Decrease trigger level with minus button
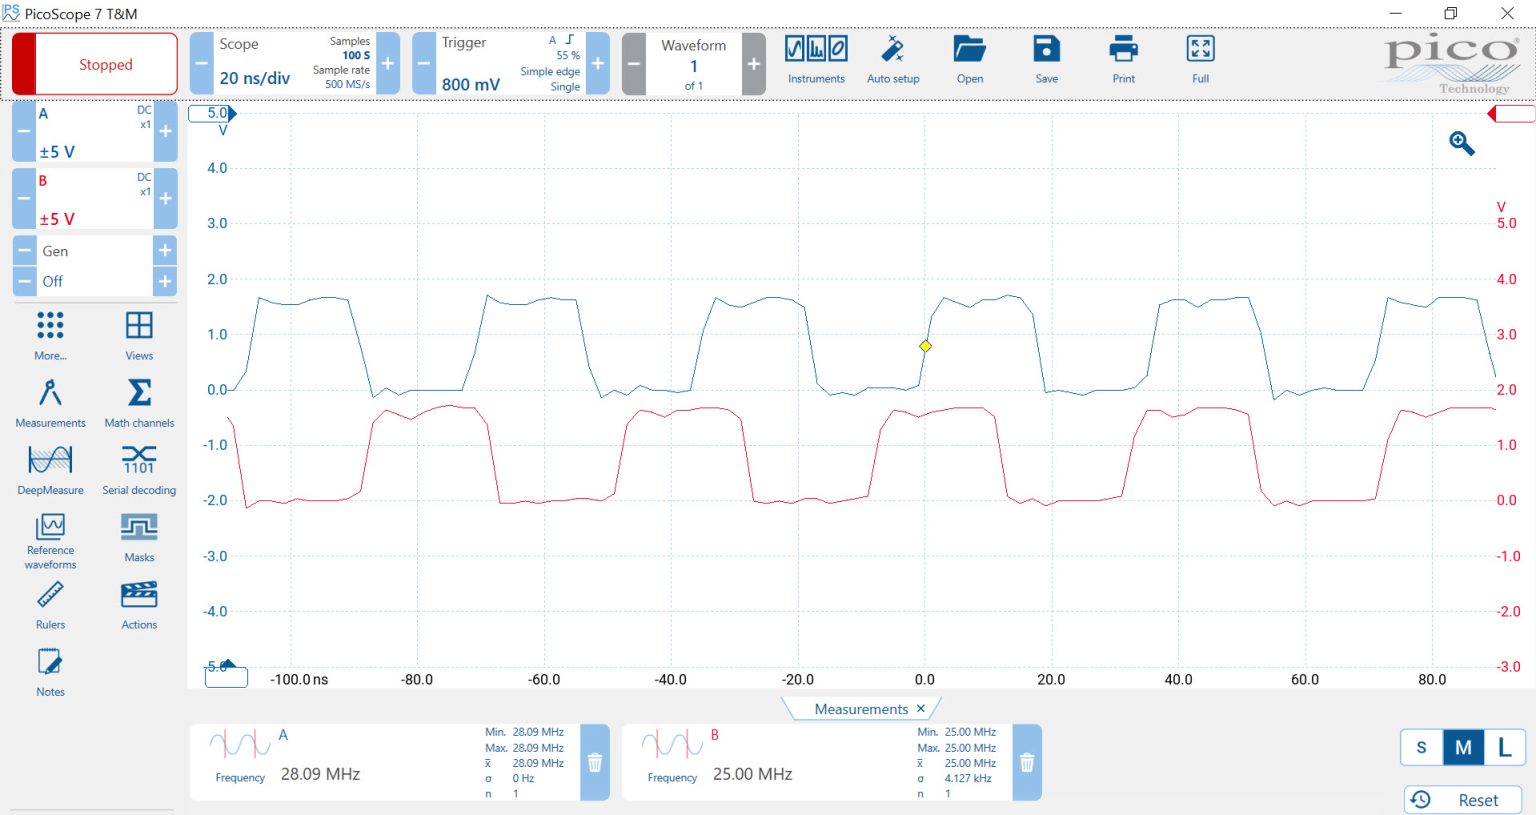Image resolution: width=1536 pixels, height=815 pixels. point(424,63)
